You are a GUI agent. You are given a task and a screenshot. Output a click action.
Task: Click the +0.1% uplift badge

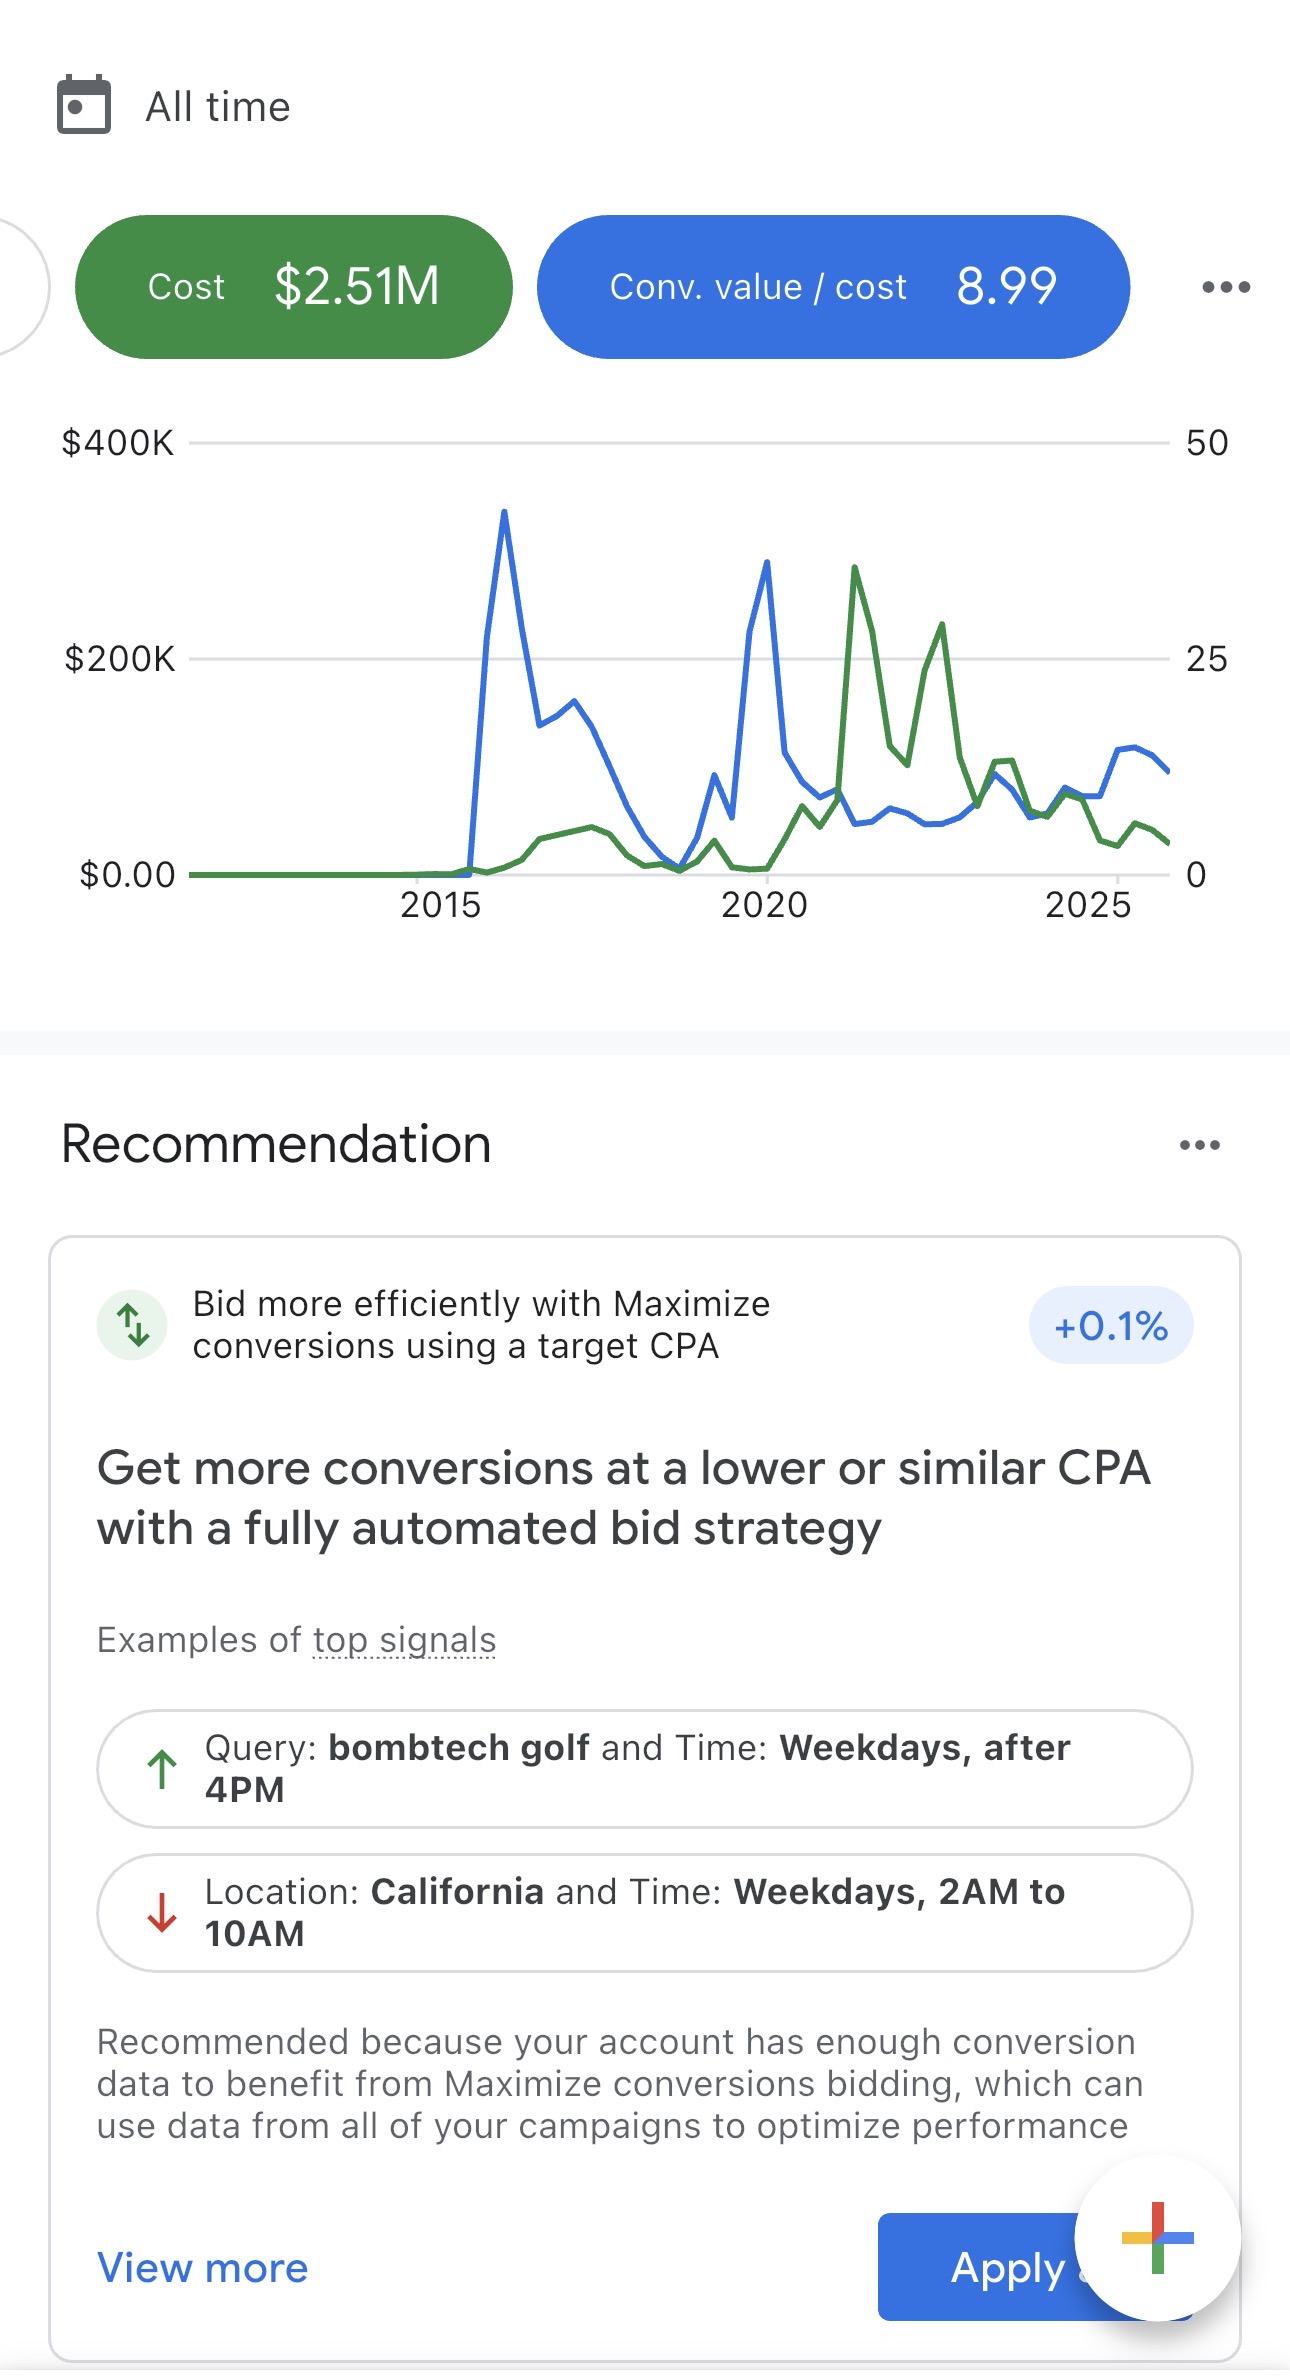(x=1110, y=1326)
